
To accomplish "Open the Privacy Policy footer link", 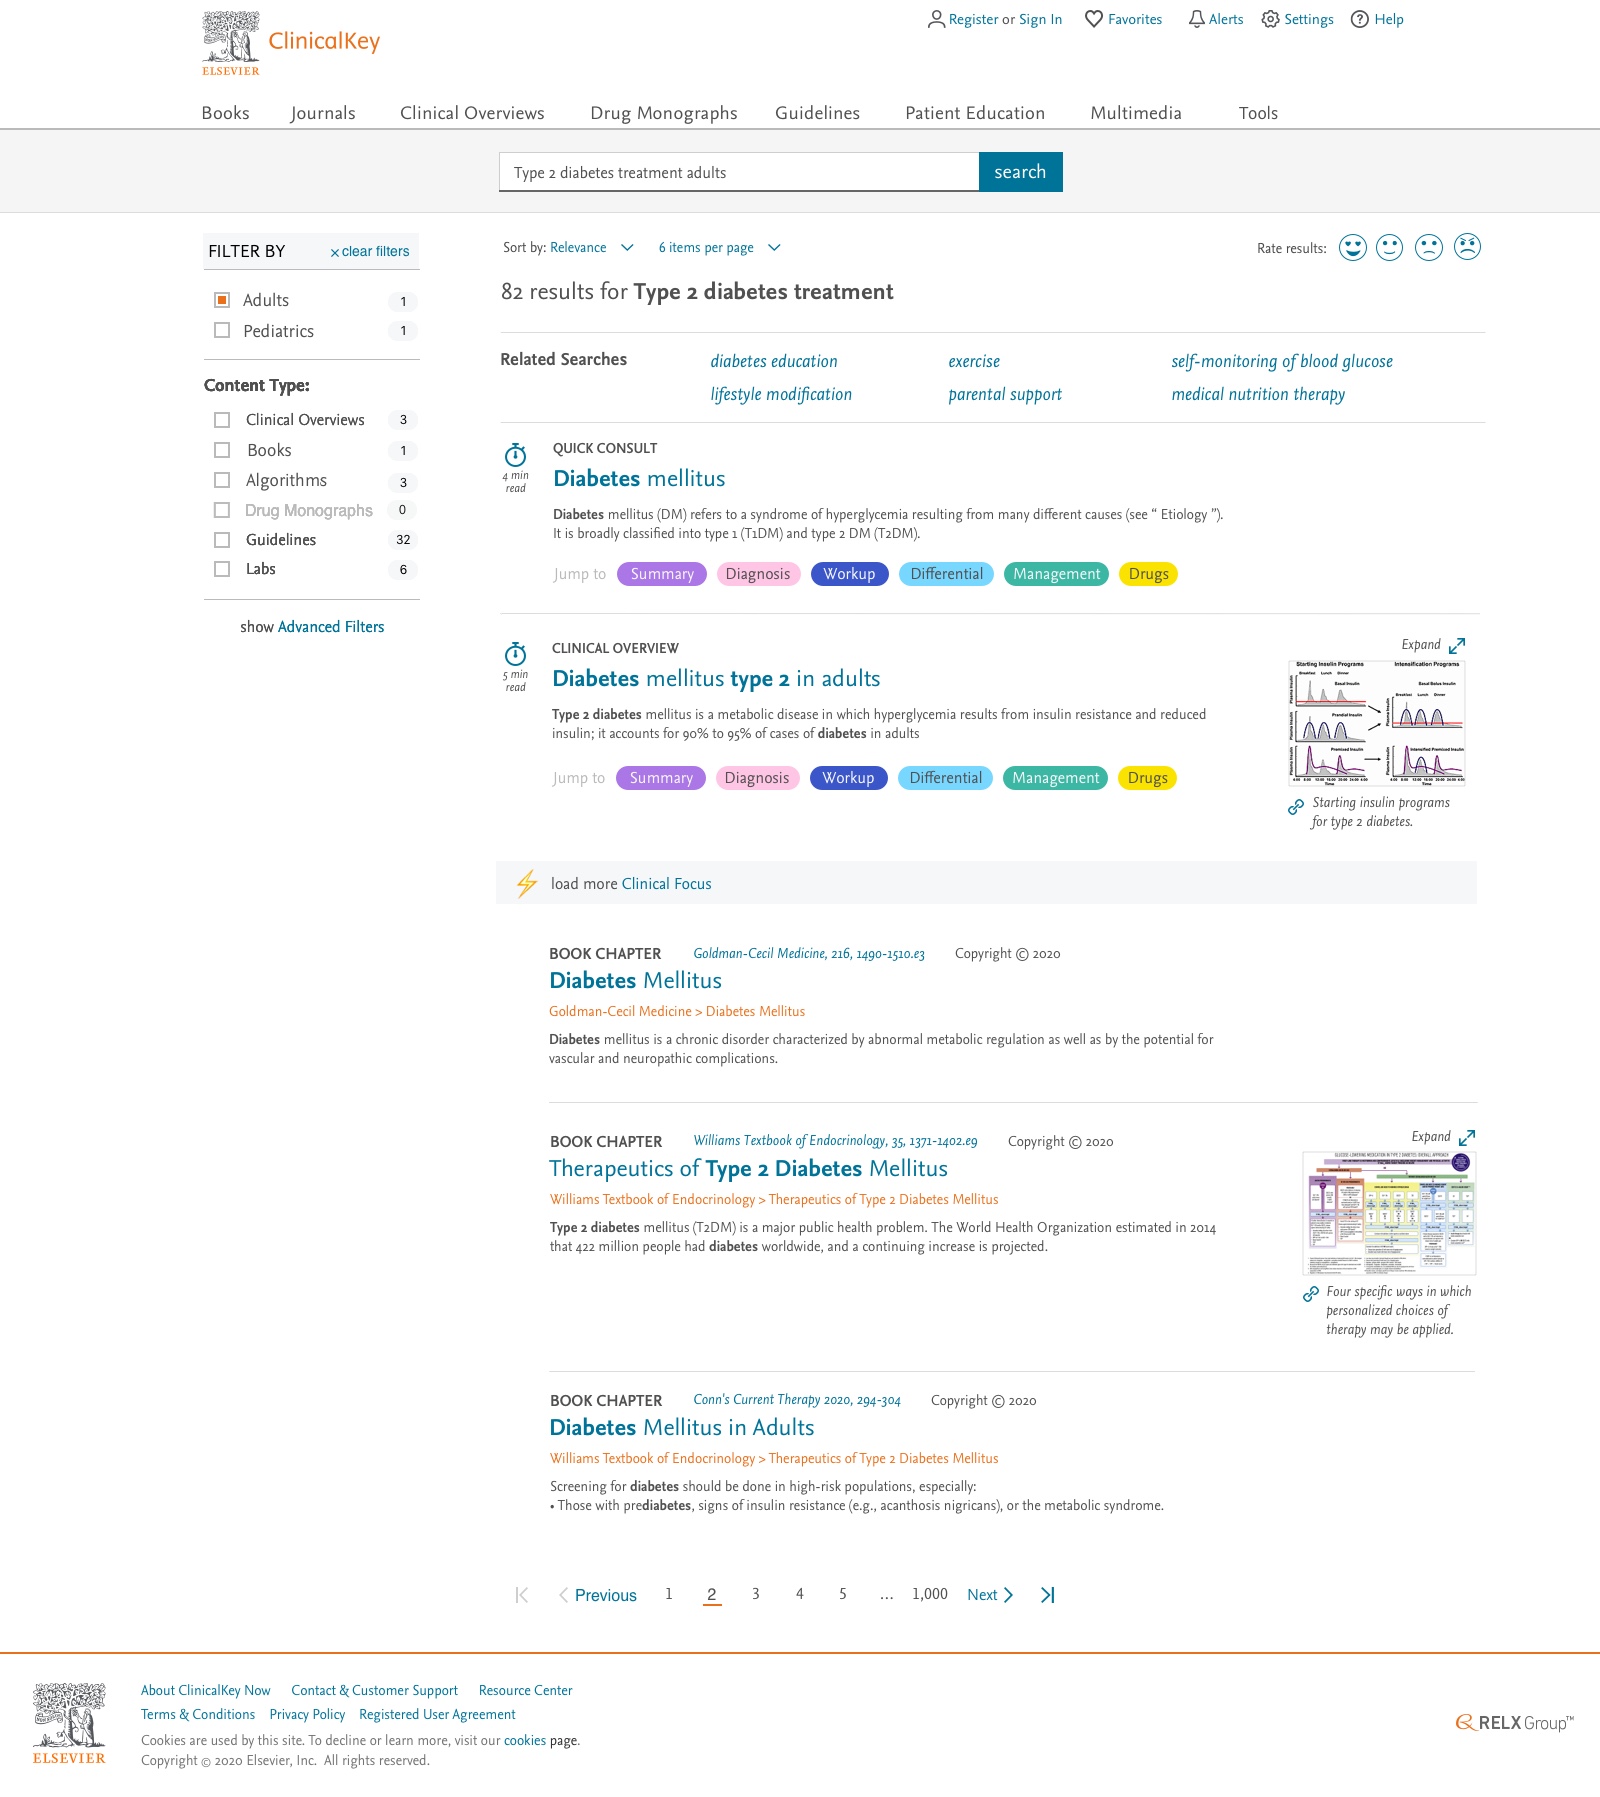I will coord(307,1714).
